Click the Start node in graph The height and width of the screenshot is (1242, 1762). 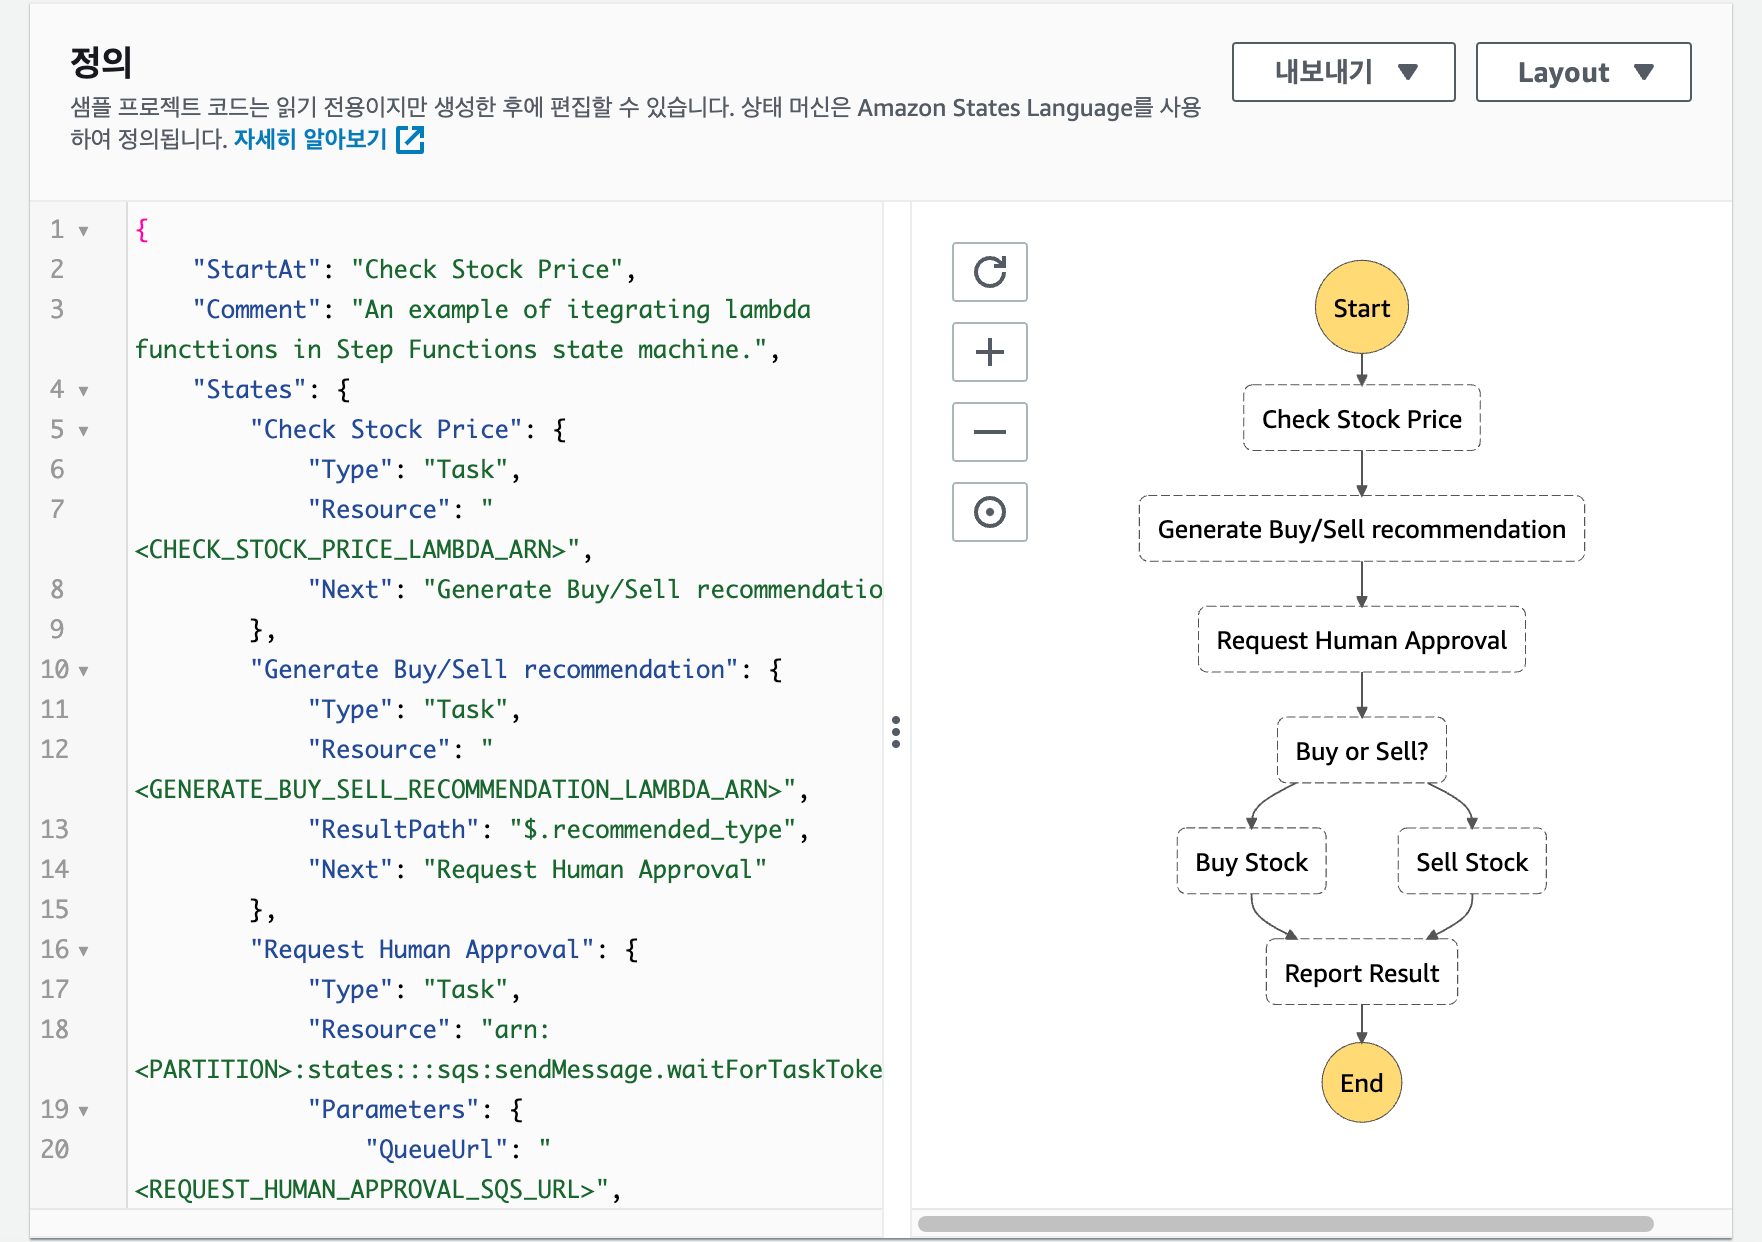pos(1361,308)
